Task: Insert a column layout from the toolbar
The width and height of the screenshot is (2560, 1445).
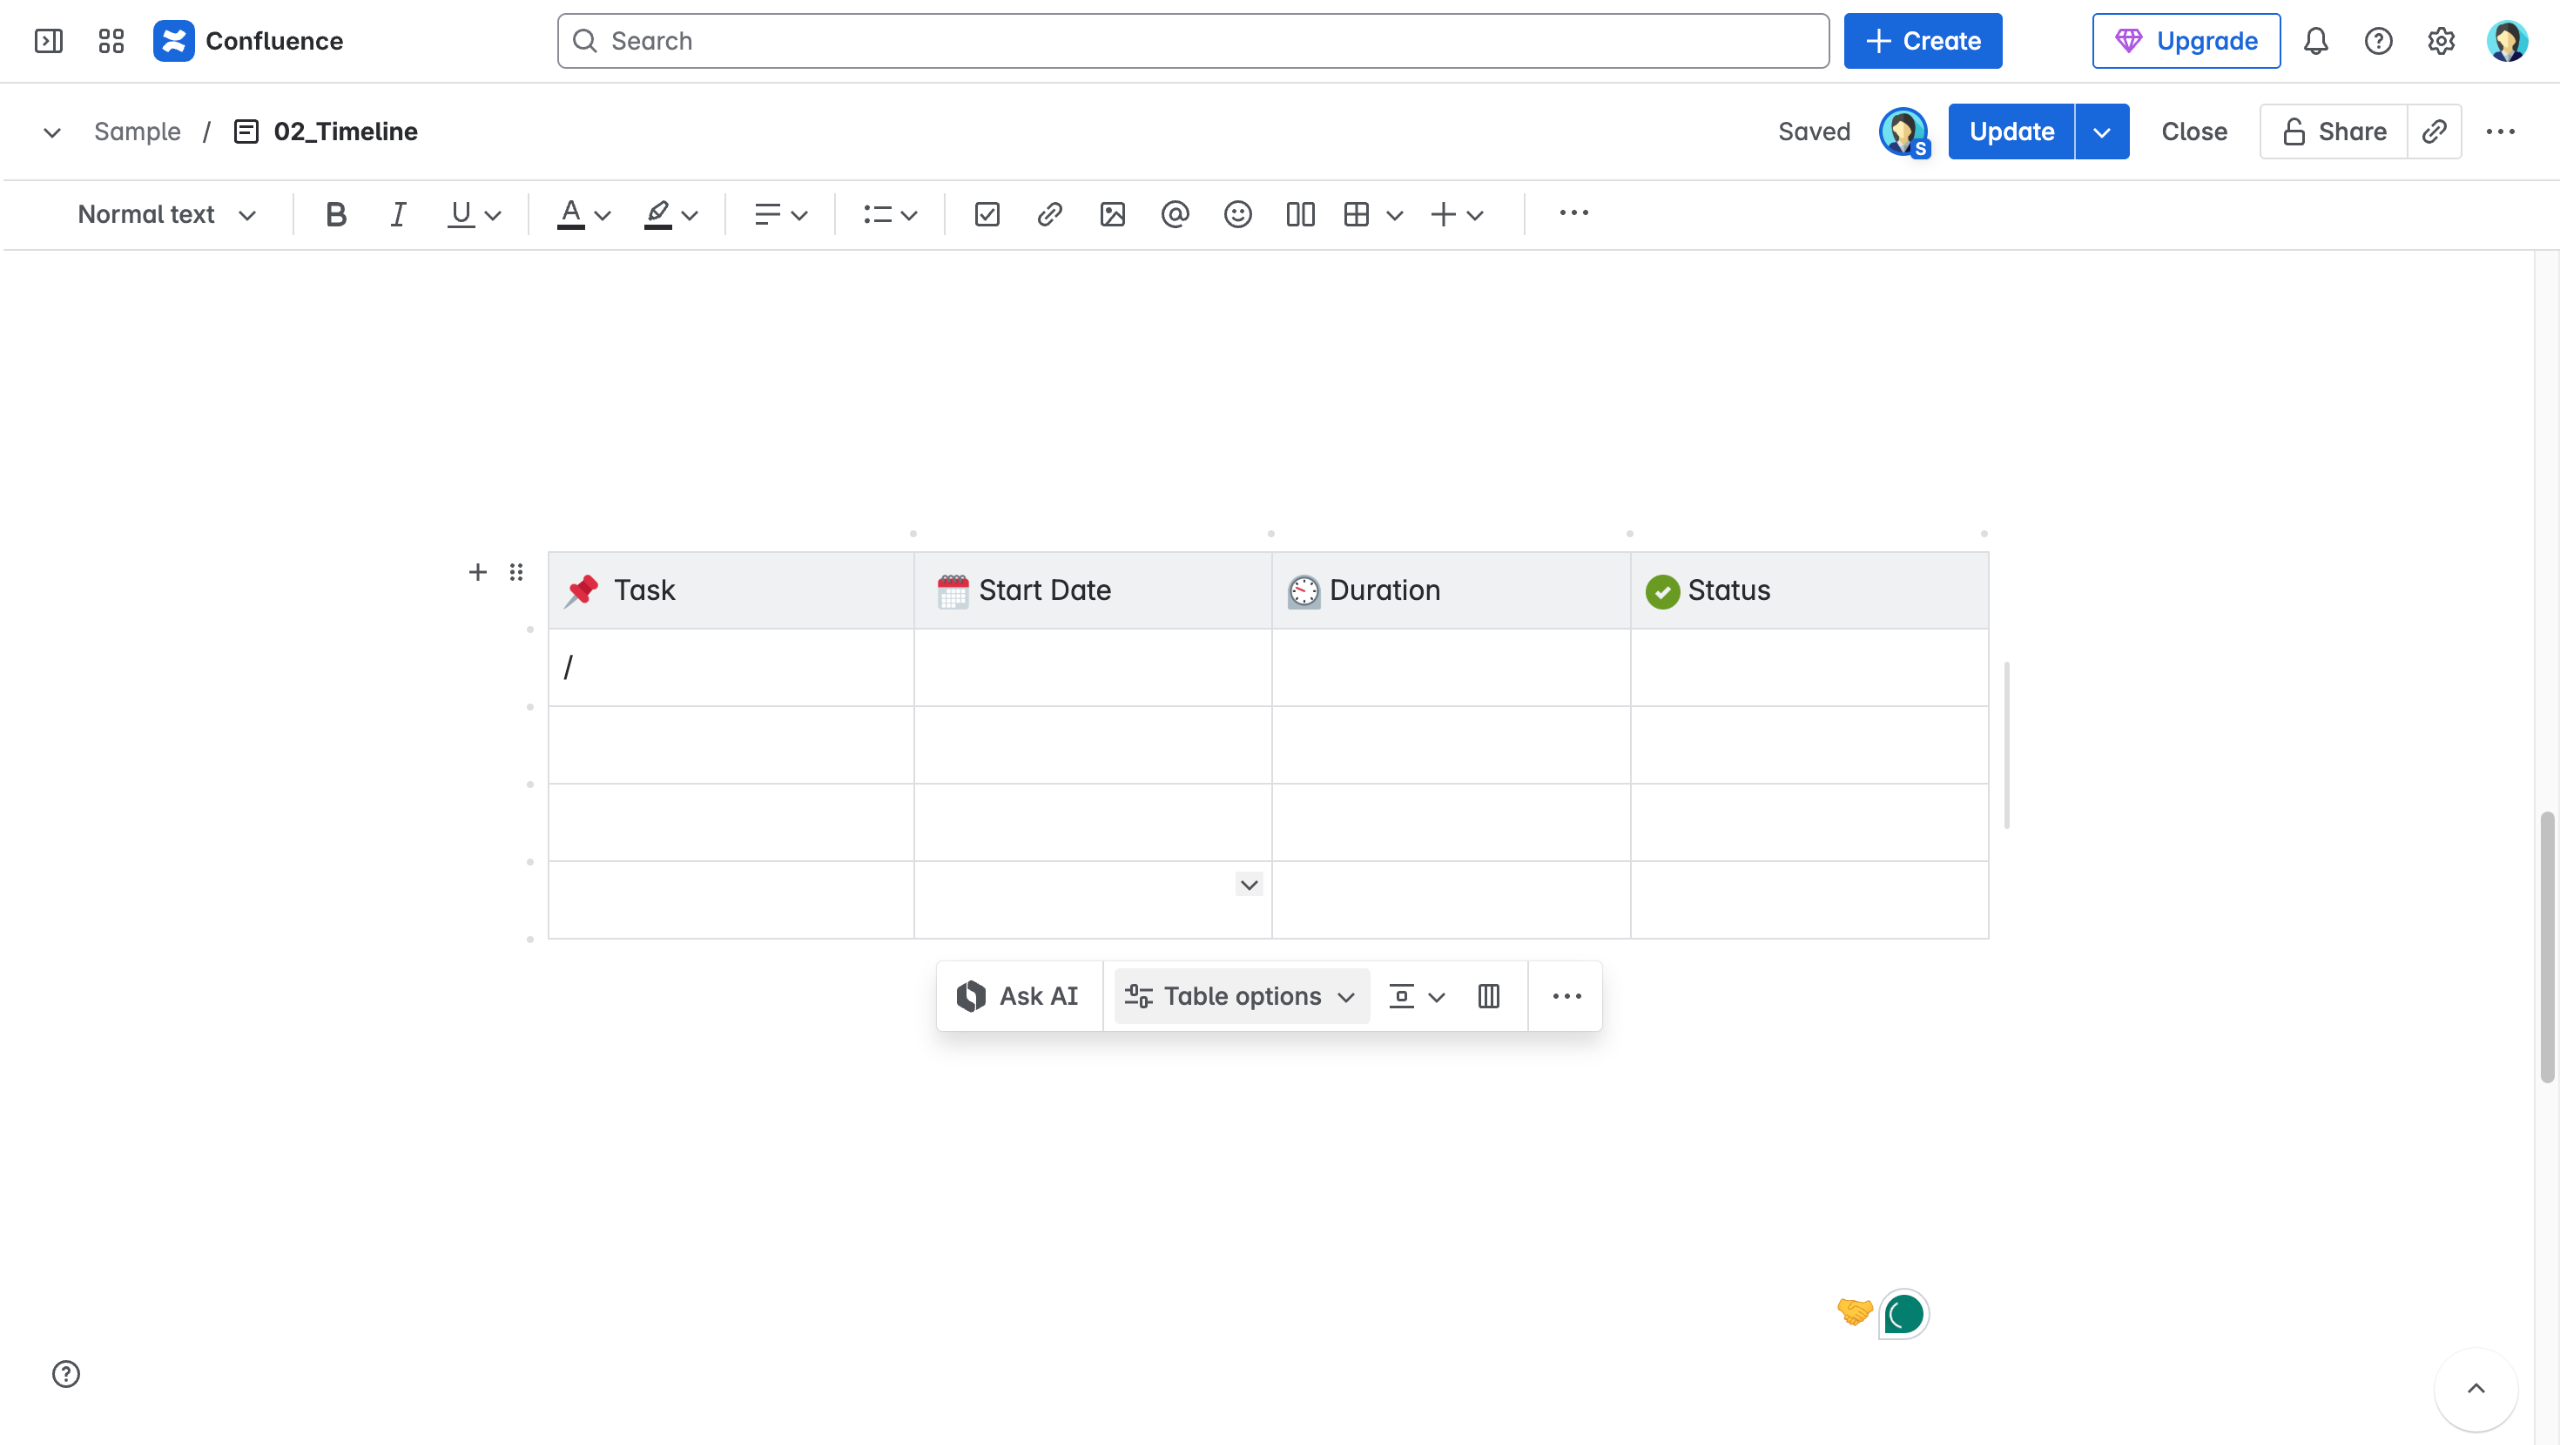Action: 1300,214
